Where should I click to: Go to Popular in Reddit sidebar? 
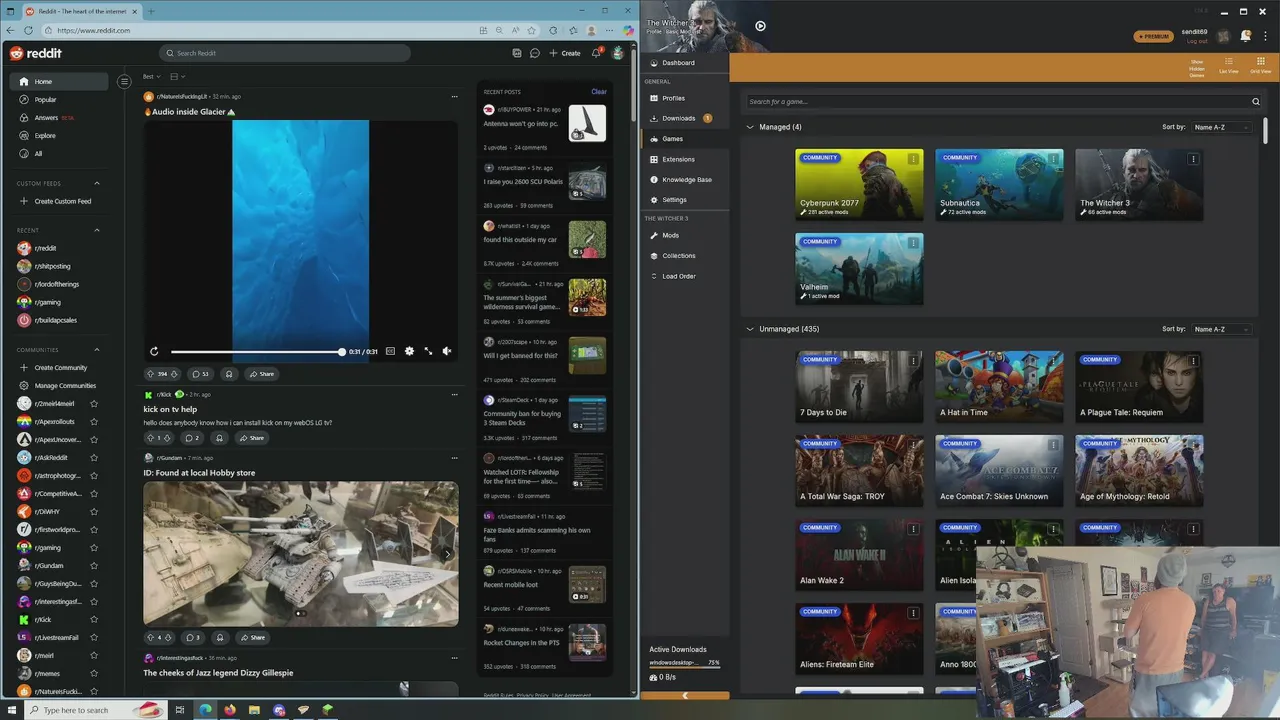click(x=60, y=100)
